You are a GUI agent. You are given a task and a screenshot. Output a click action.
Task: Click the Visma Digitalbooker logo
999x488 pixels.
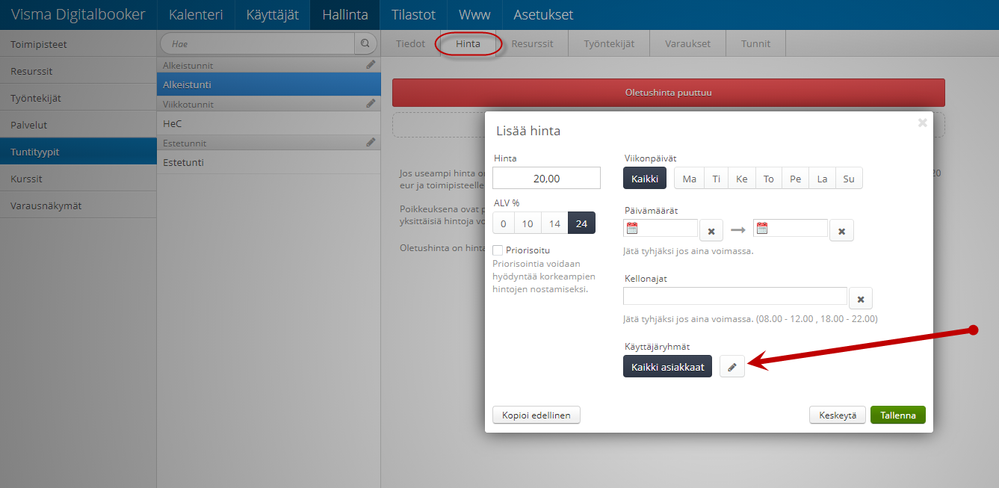pyautogui.click(x=78, y=15)
